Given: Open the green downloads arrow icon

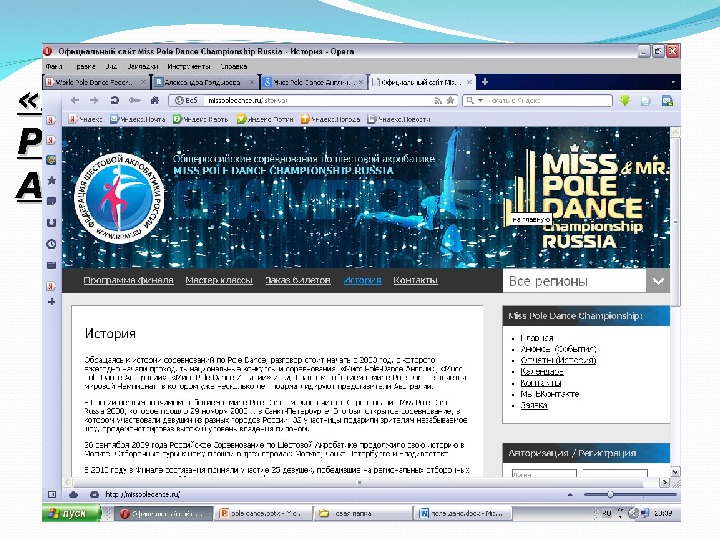Looking at the screenshot, I should point(624,101).
